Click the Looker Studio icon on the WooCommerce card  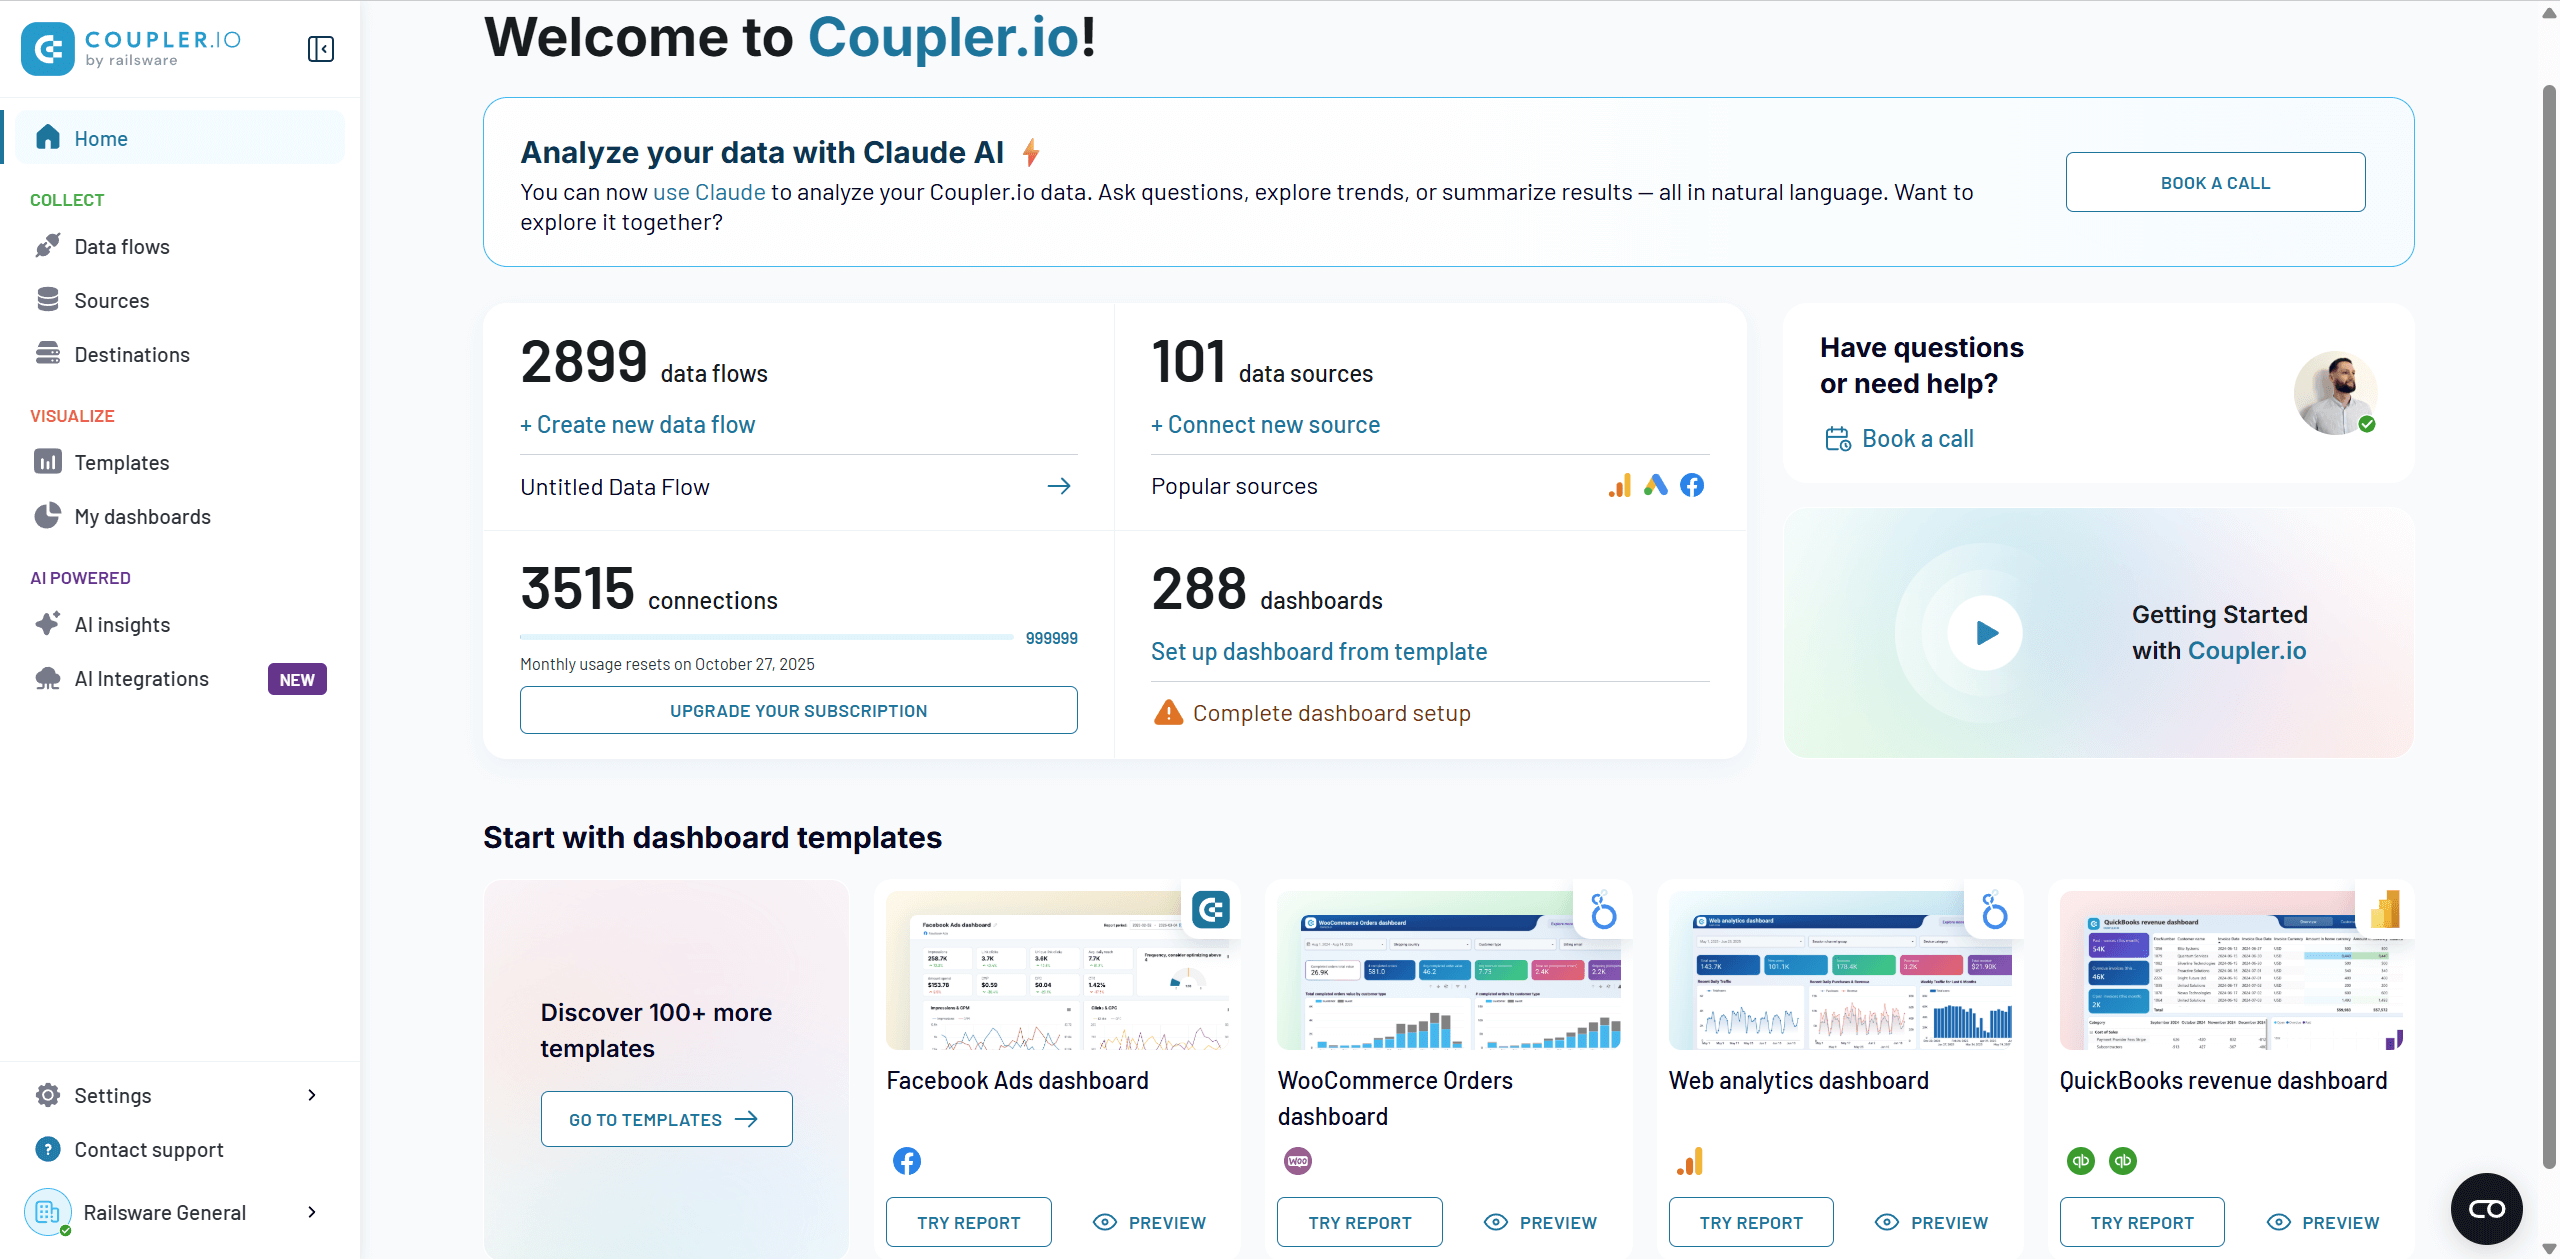[x=1603, y=911]
